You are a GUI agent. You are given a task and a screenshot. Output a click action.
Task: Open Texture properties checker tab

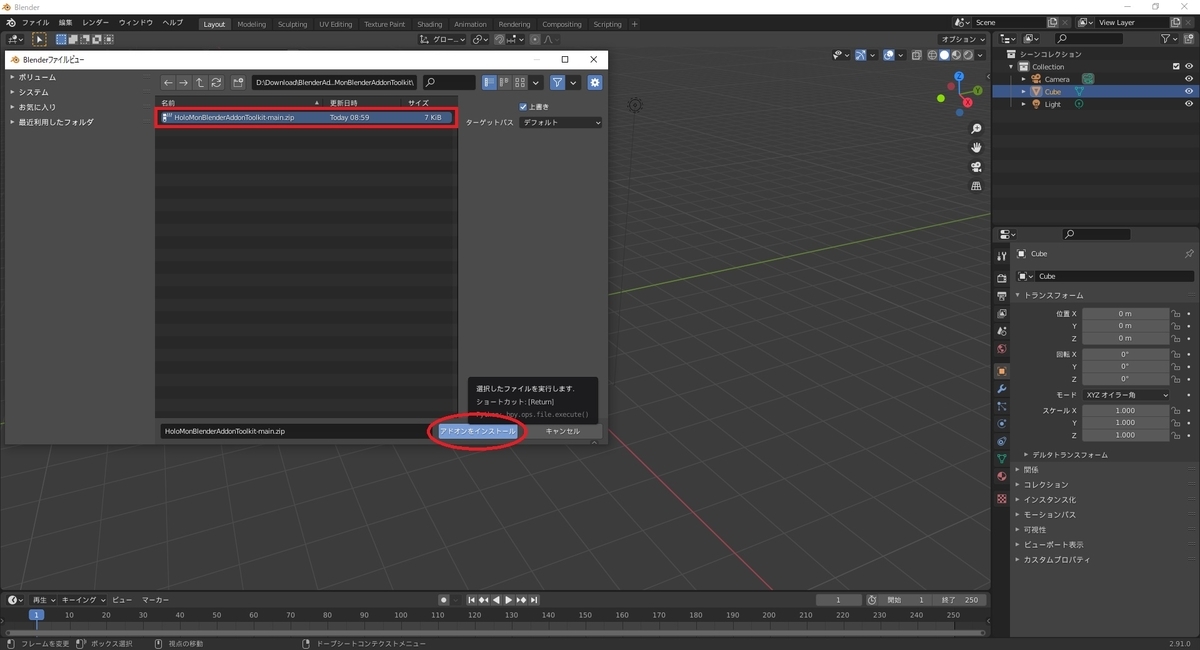tap(1001, 498)
